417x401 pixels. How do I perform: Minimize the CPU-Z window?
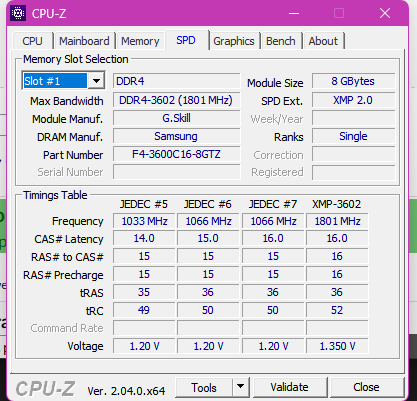(294, 13)
